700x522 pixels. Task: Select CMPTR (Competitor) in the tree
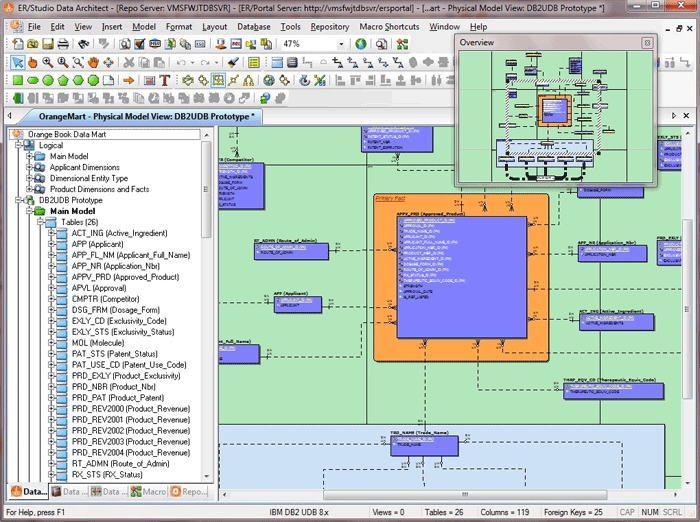105,299
